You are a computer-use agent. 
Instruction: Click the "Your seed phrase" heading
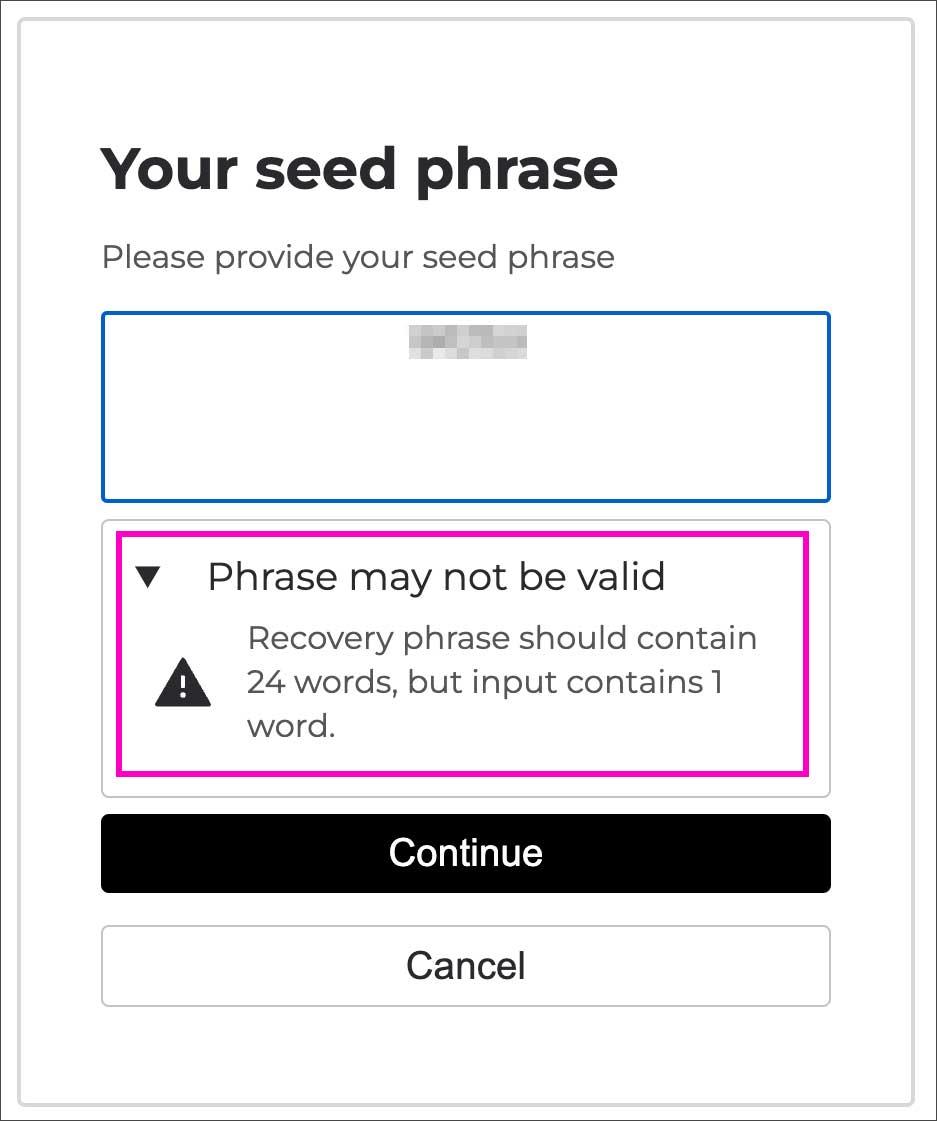[x=359, y=168]
